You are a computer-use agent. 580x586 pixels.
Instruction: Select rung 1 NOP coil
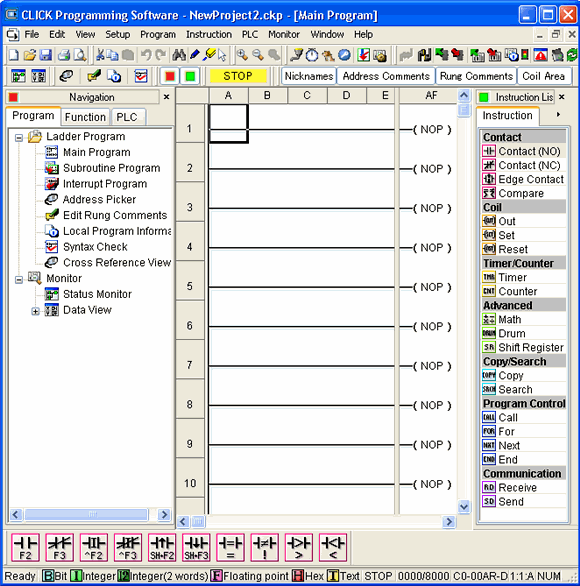click(432, 130)
